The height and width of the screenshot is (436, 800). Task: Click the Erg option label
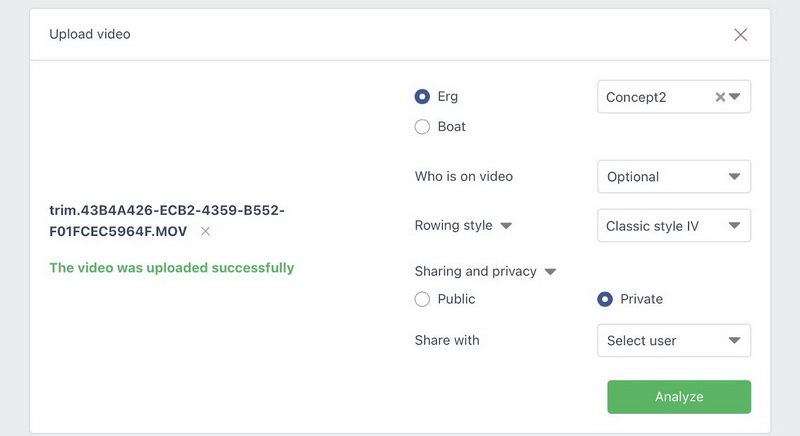(448, 97)
